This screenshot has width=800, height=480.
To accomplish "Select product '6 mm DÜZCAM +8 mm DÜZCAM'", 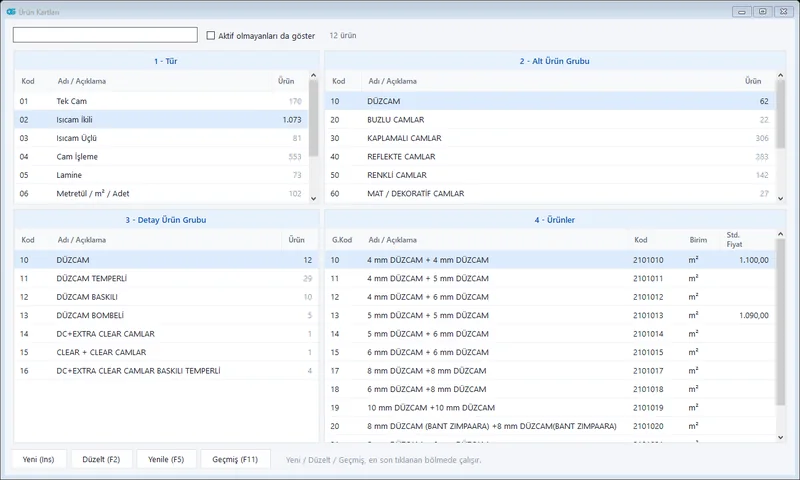I will (550, 389).
